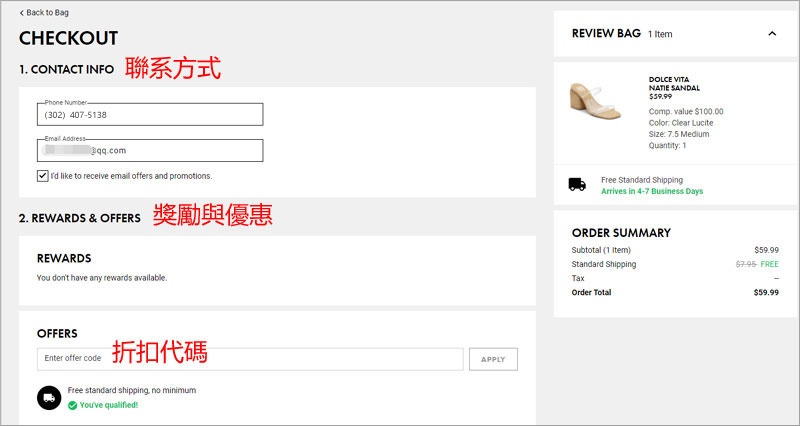This screenshot has height=426, width=800.
Task: Click the Email Address input field
Action: pyautogui.click(x=150, y=150)
